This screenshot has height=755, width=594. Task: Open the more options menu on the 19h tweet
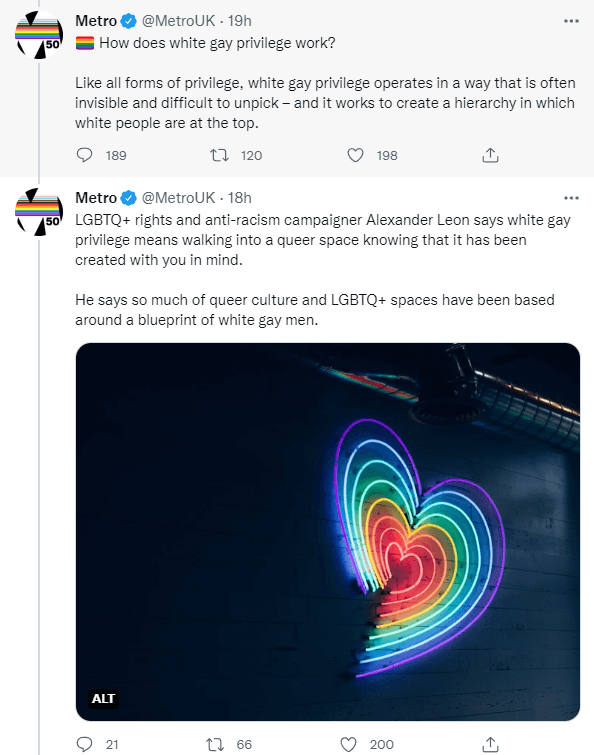click(571, 21)
